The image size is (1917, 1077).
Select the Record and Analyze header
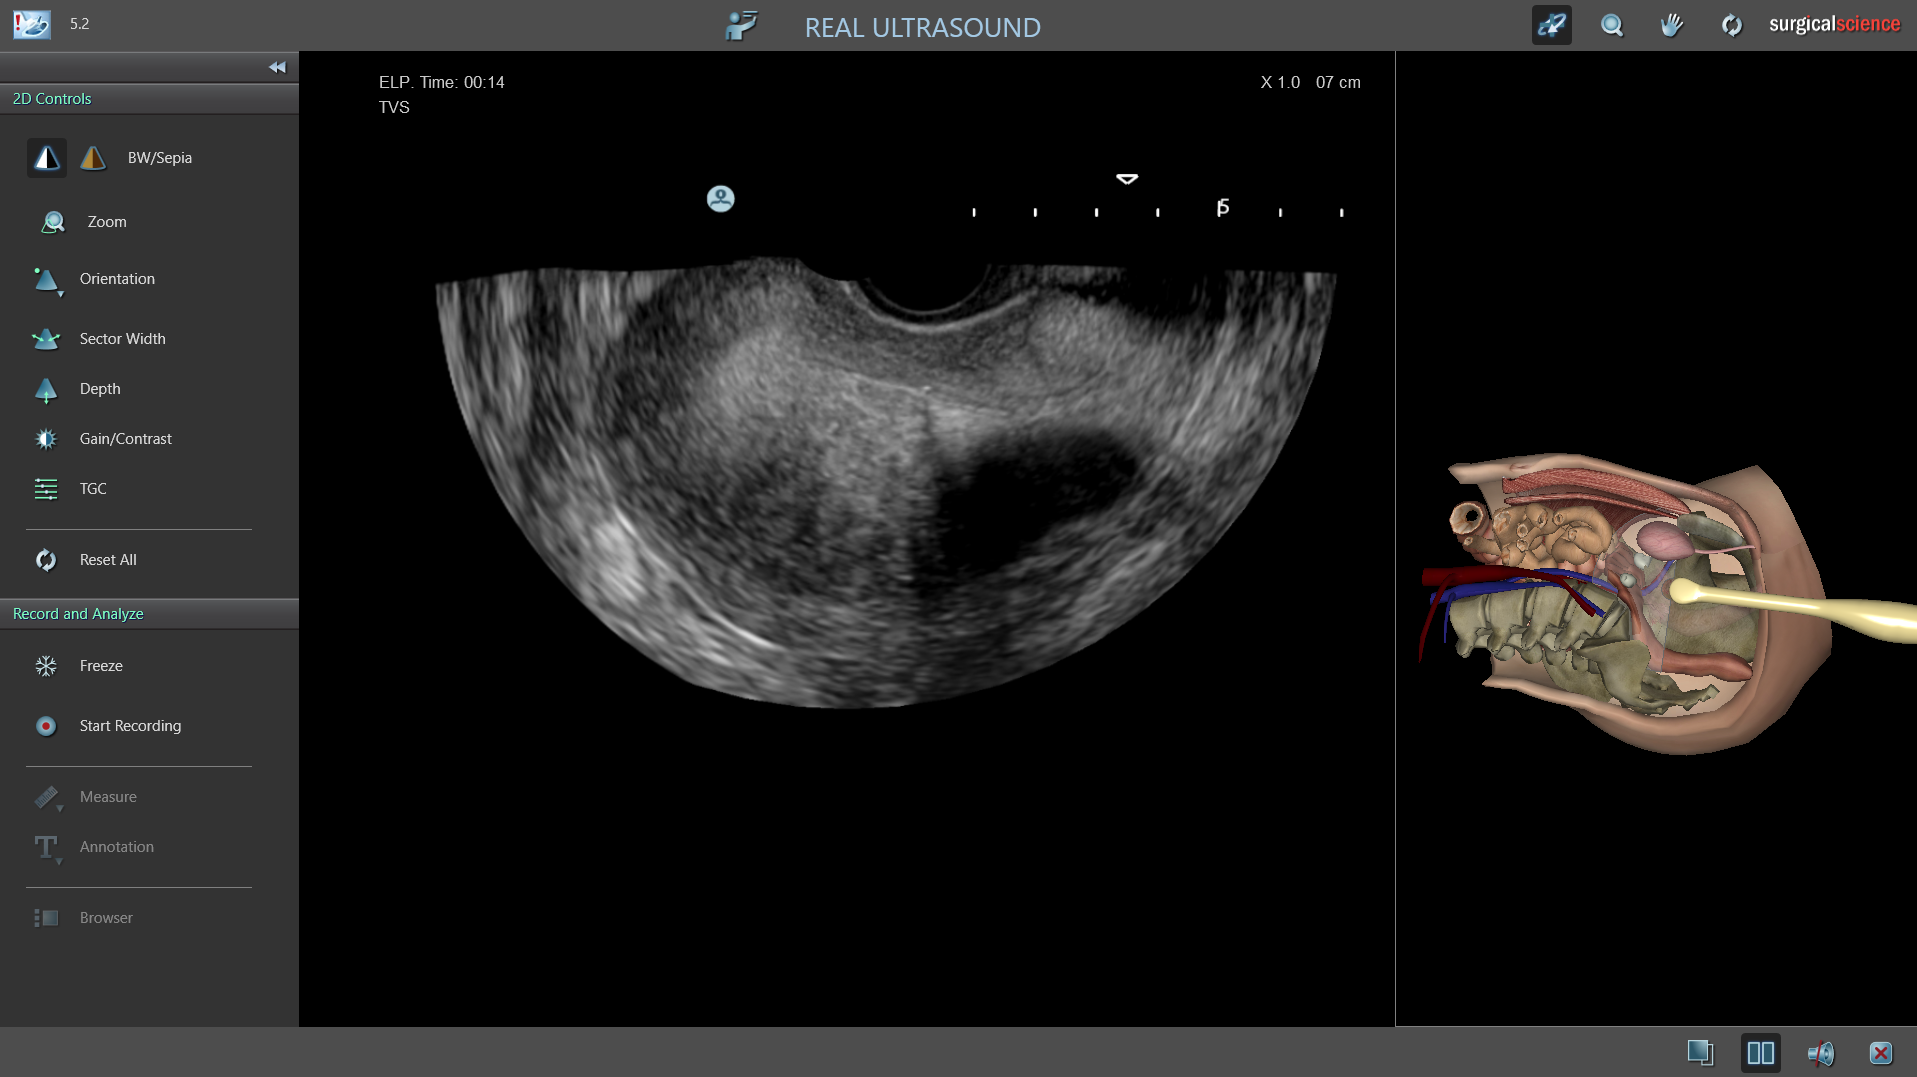pyautogui.click(x=78, y=614)
